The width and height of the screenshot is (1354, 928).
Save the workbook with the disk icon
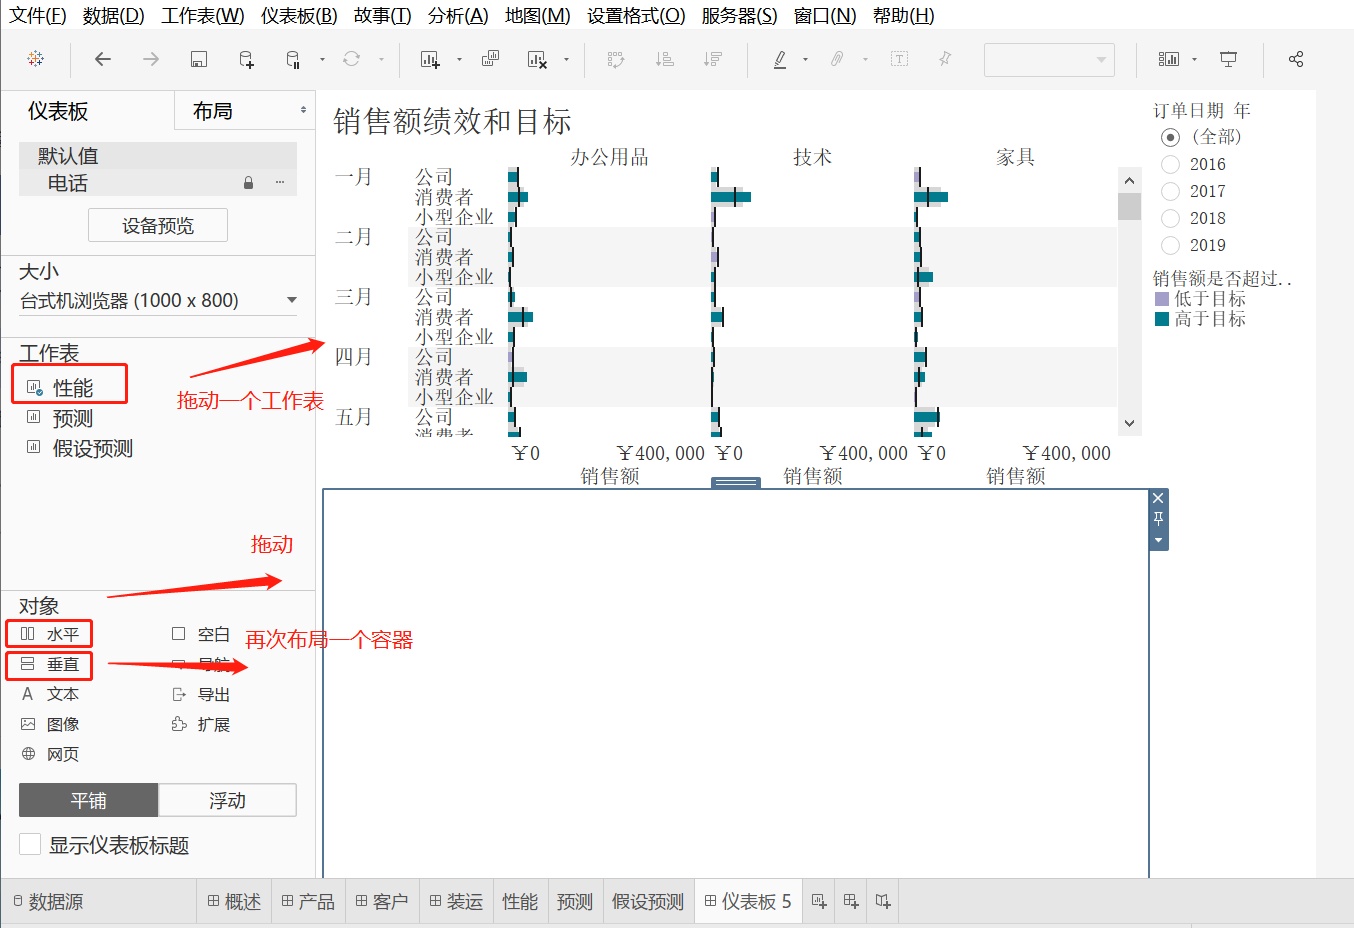[x=198, y=59]
